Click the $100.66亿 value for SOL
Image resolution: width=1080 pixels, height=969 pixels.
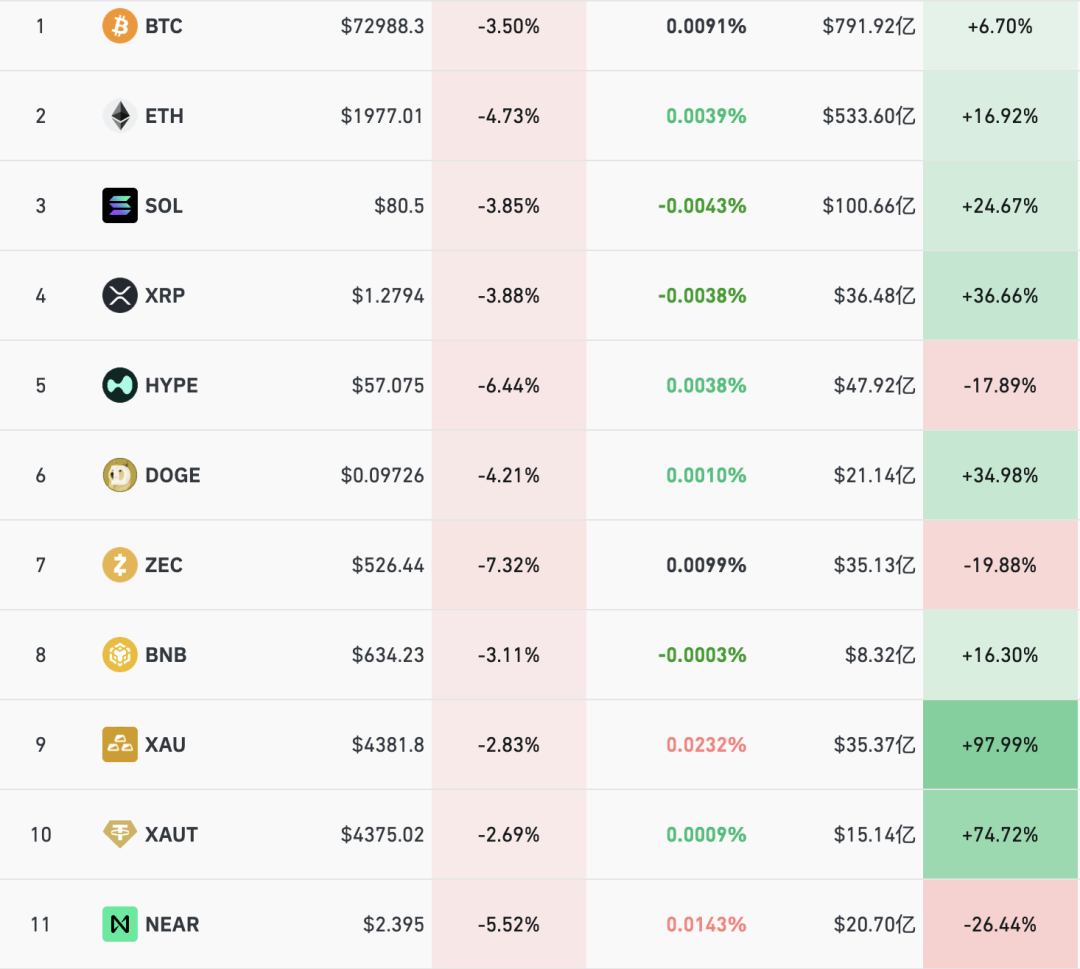pyautogui.click(x=869, y=205)
